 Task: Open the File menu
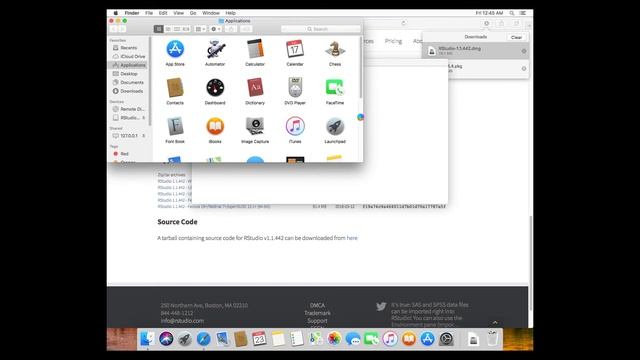pyautogui.click(x=149, y=13)
